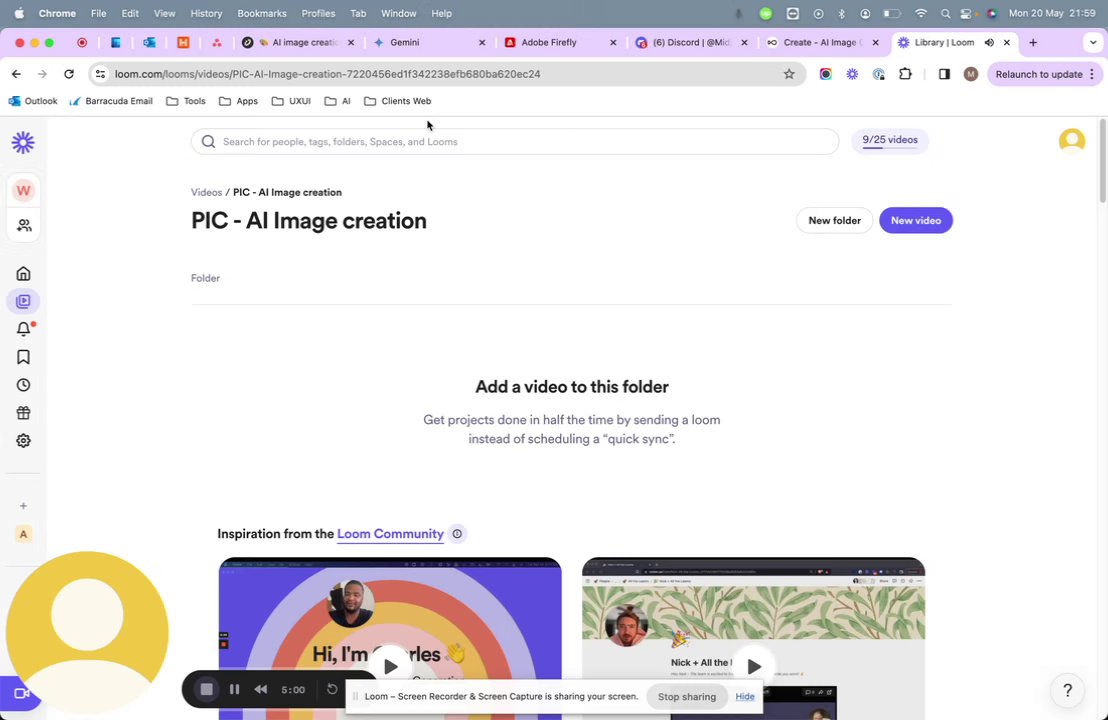This screenshot has height=720, width=1108.
Task: Open the Bookmarks menu
Action: pos(261,13)
